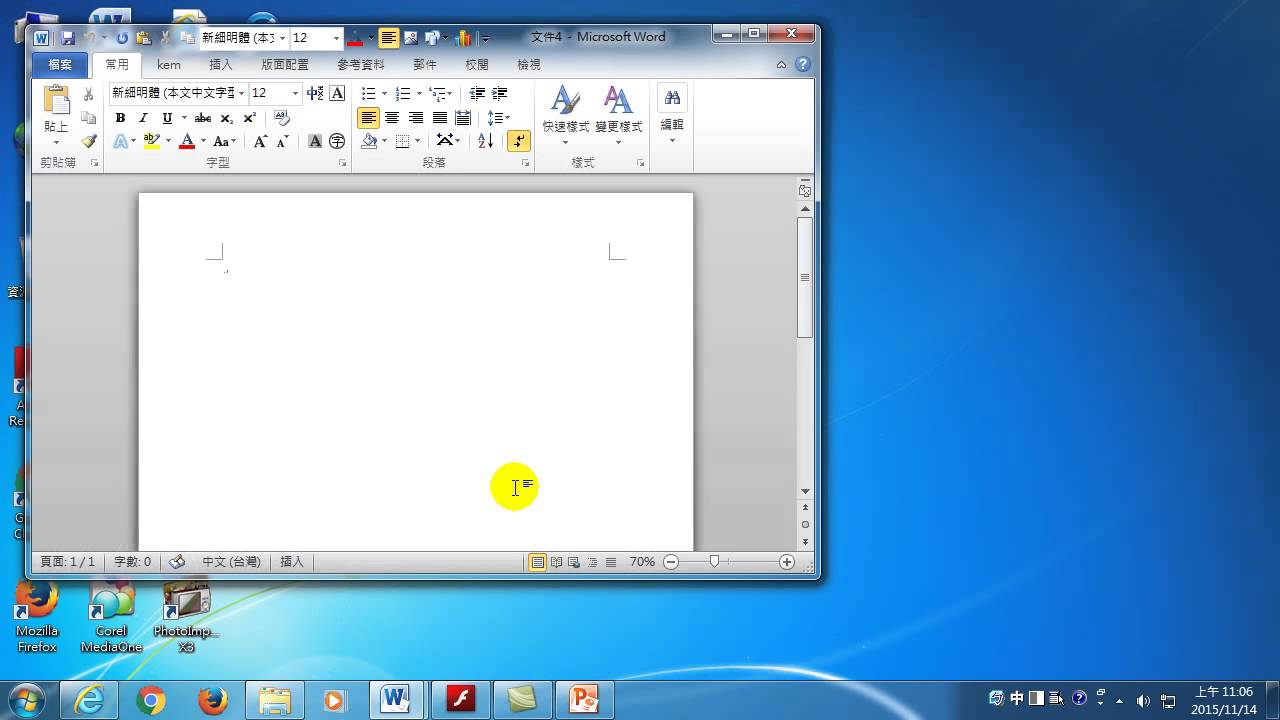Toggle Show/Hide paragraph marks button
Image resolution: width=1280 pixels, height=720 pixels.
click(519, 142)
